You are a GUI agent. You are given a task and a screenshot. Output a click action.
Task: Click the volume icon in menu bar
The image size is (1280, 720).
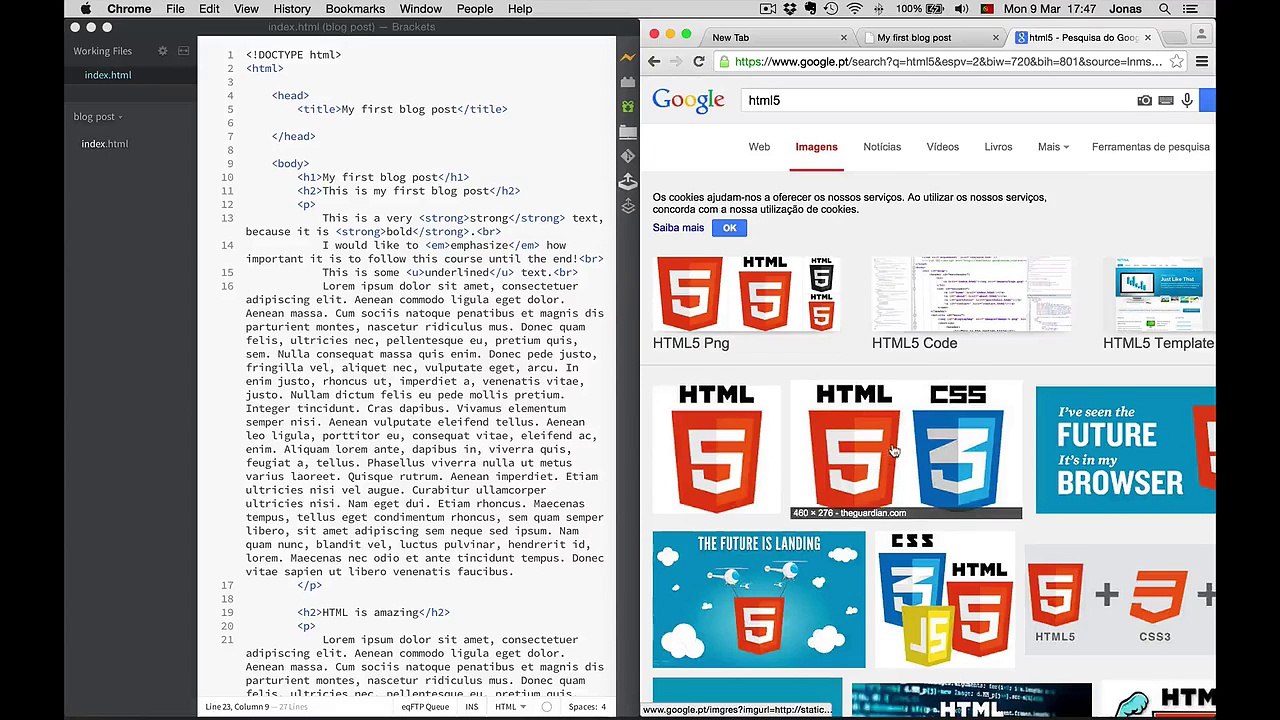click(x=961, y=9)
